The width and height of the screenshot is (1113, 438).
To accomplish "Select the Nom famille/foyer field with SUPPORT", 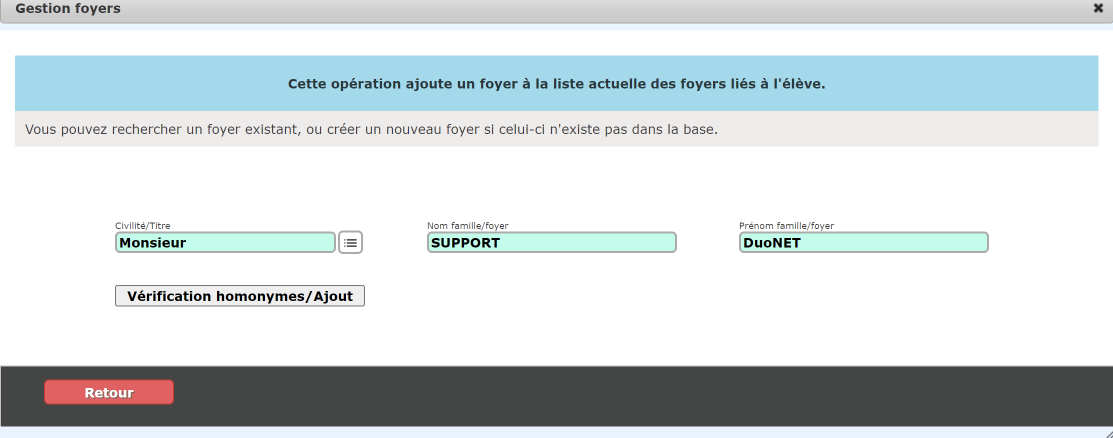I will 552,242.
